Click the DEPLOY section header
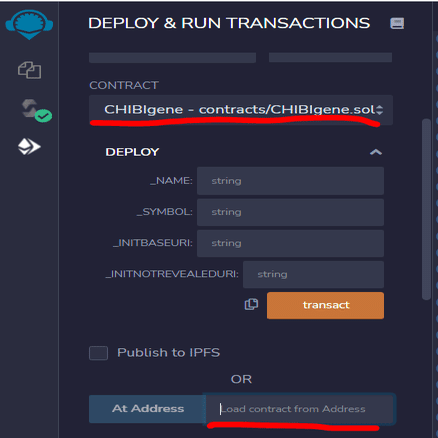This screenshot has height=438, width=438. click(132, 152)
